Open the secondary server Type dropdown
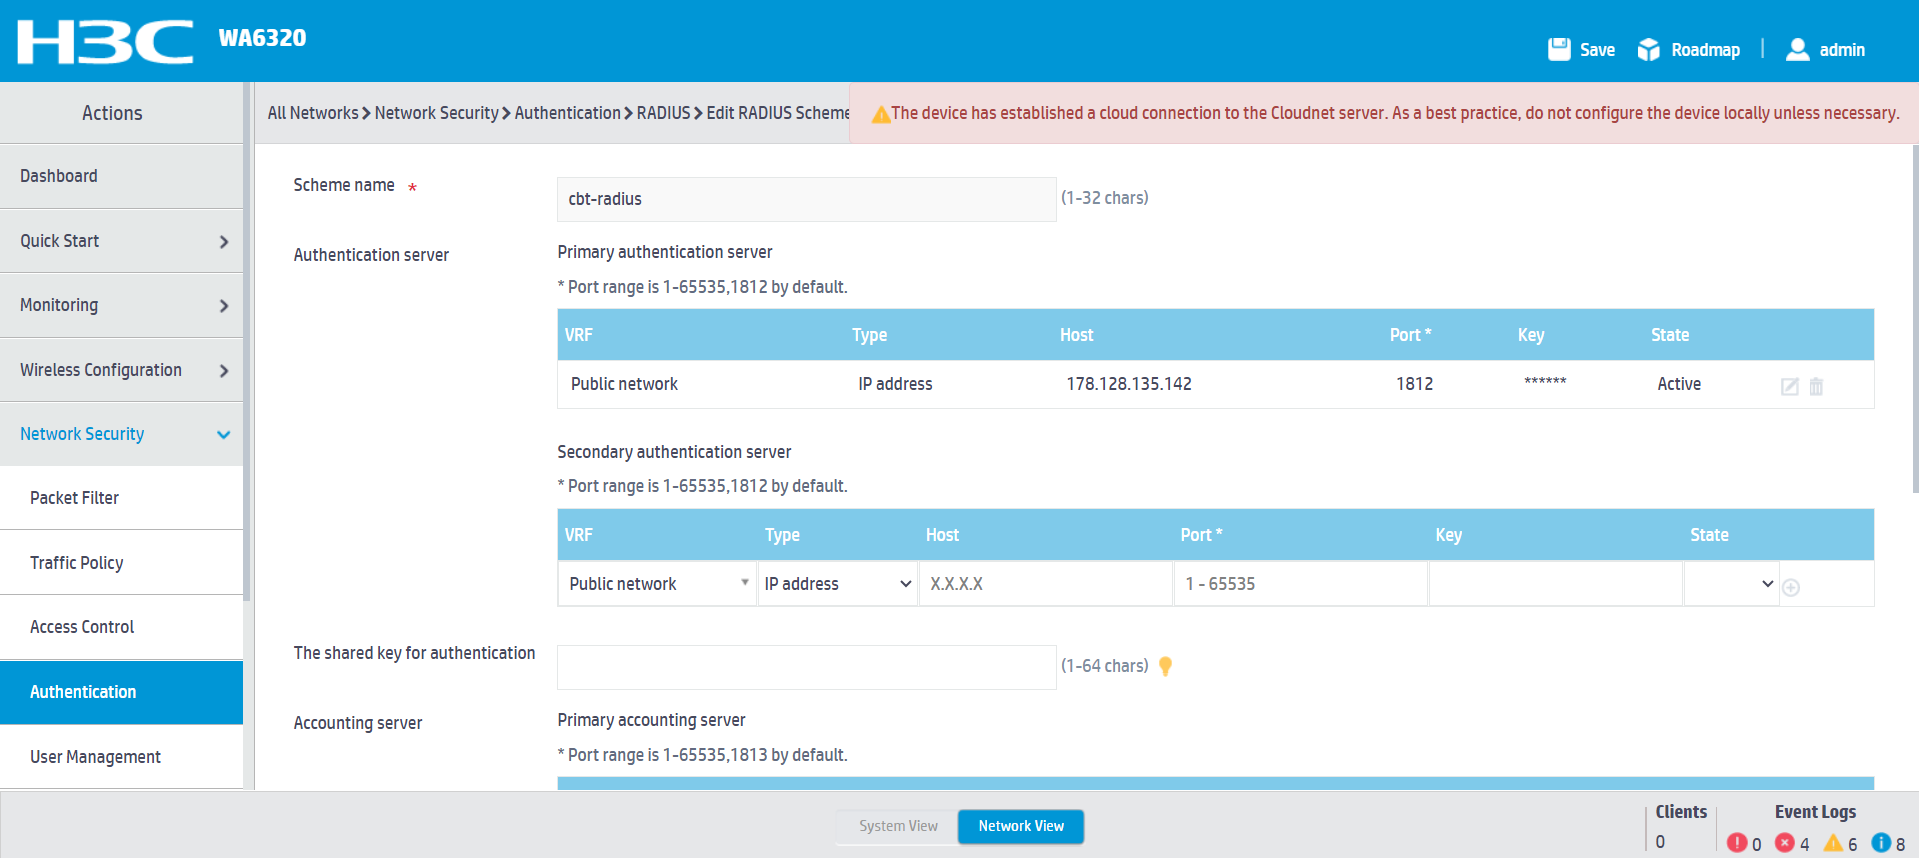The width and height of the screenshot is (1919, 858). pyautogui.click(x=837, y=584)
